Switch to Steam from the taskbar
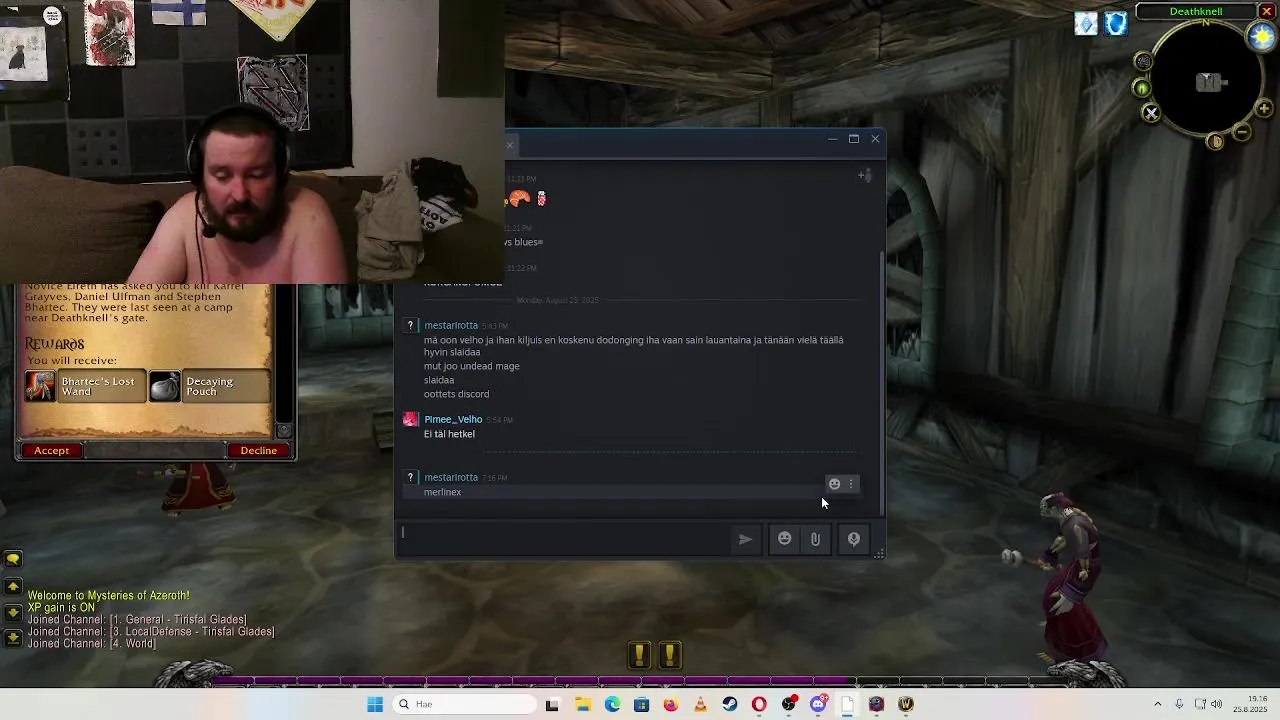The width and height of the screenshot is (1280, 720). [x=730, y=704]
